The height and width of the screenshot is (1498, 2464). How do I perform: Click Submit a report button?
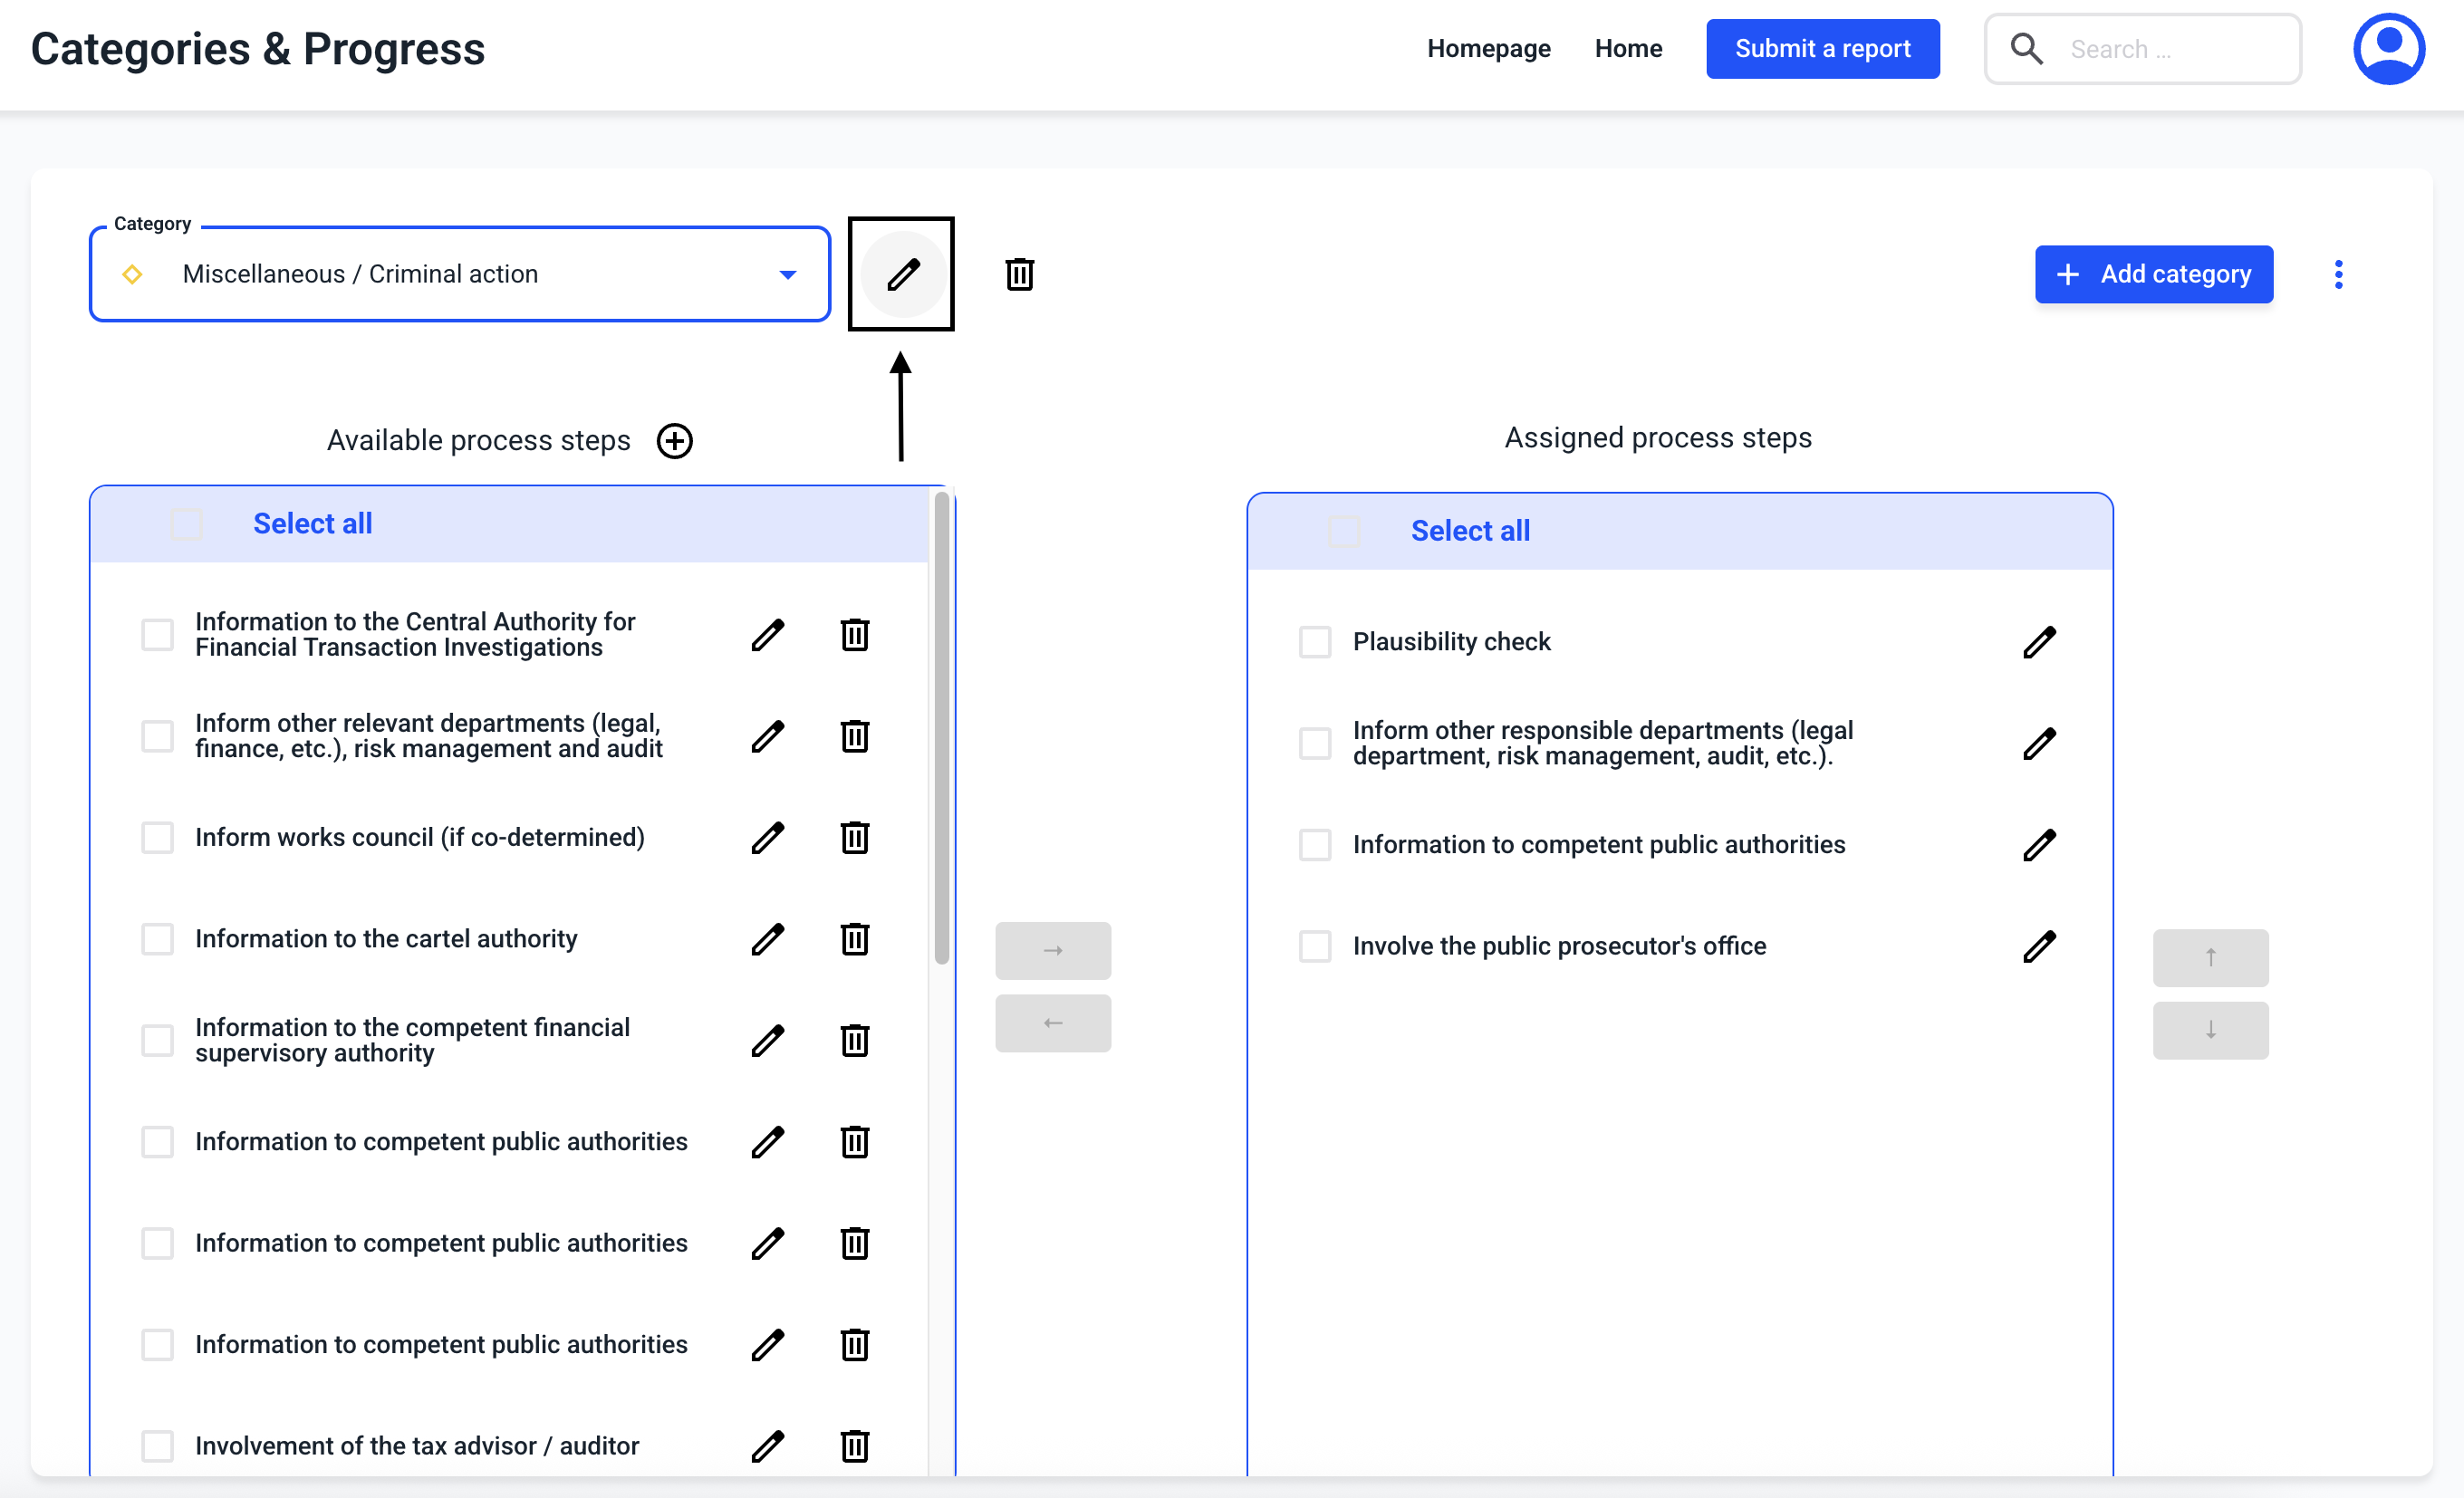coord(1822,49)
